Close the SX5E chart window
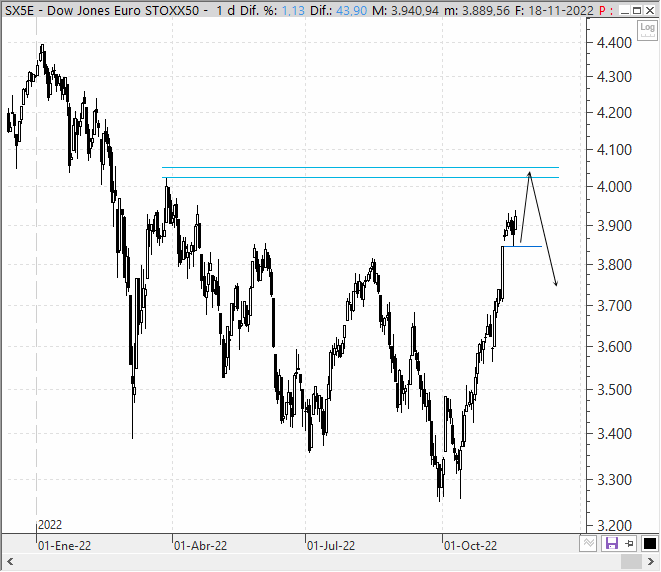 click(650, 10)
